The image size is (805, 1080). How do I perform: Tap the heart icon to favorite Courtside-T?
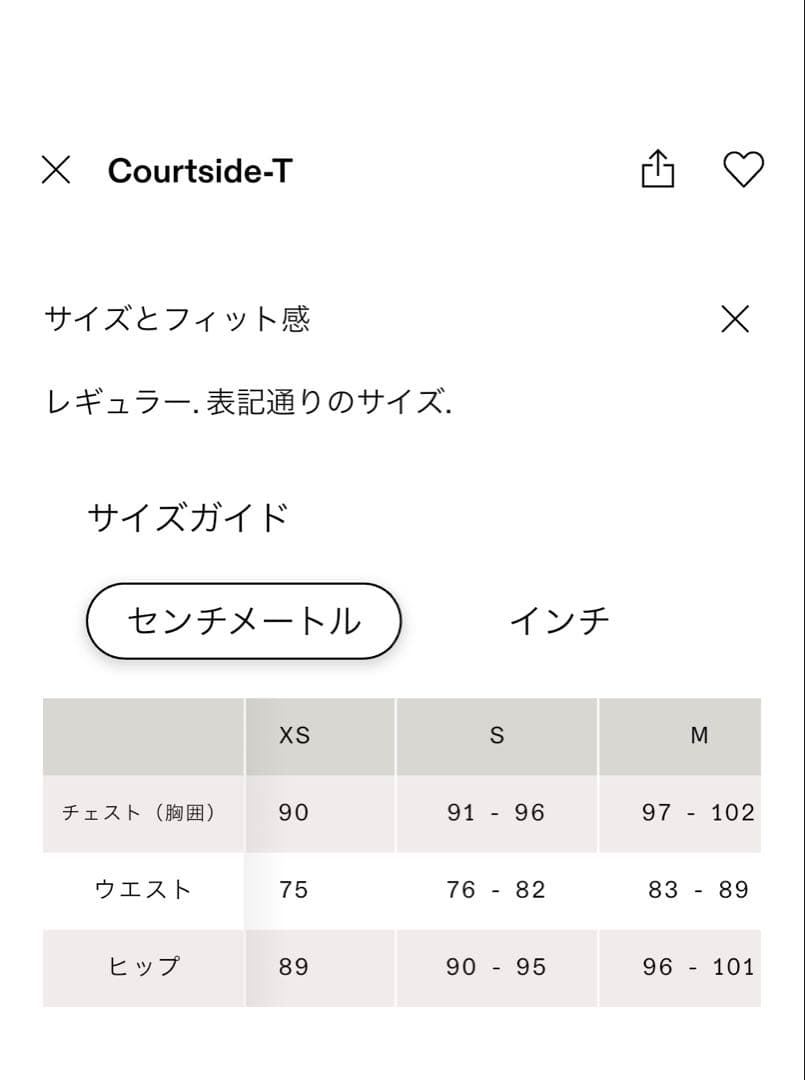pos(744,170)
